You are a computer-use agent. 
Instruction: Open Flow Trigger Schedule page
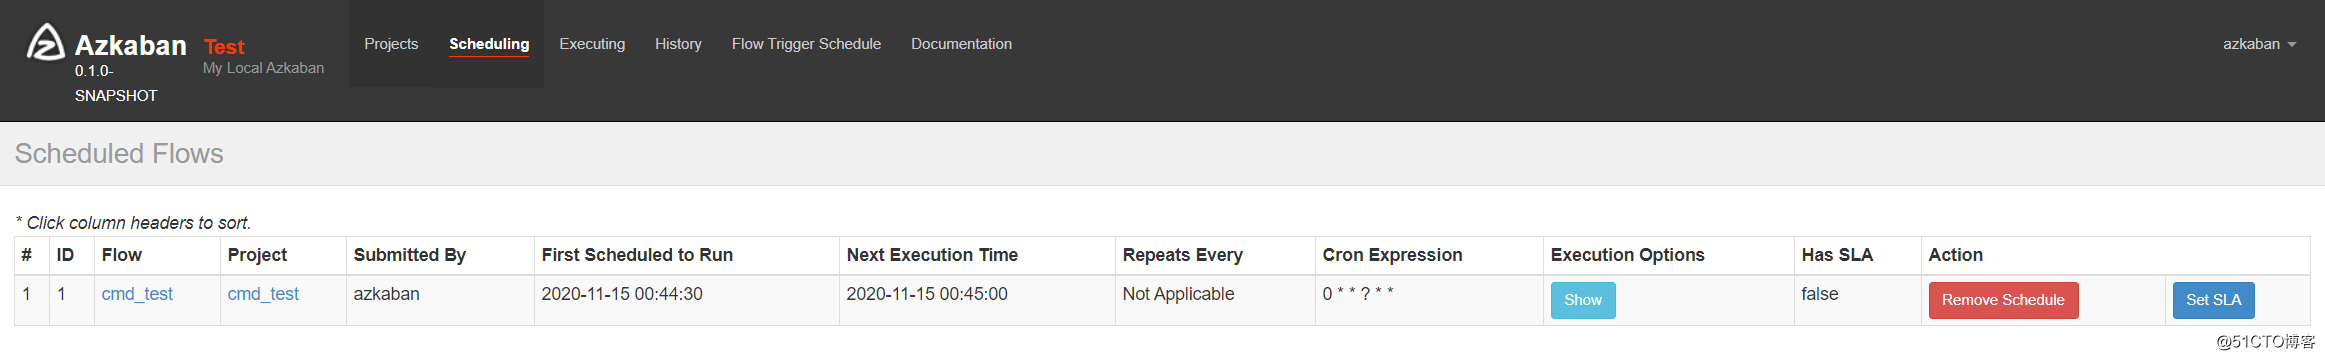806,44
